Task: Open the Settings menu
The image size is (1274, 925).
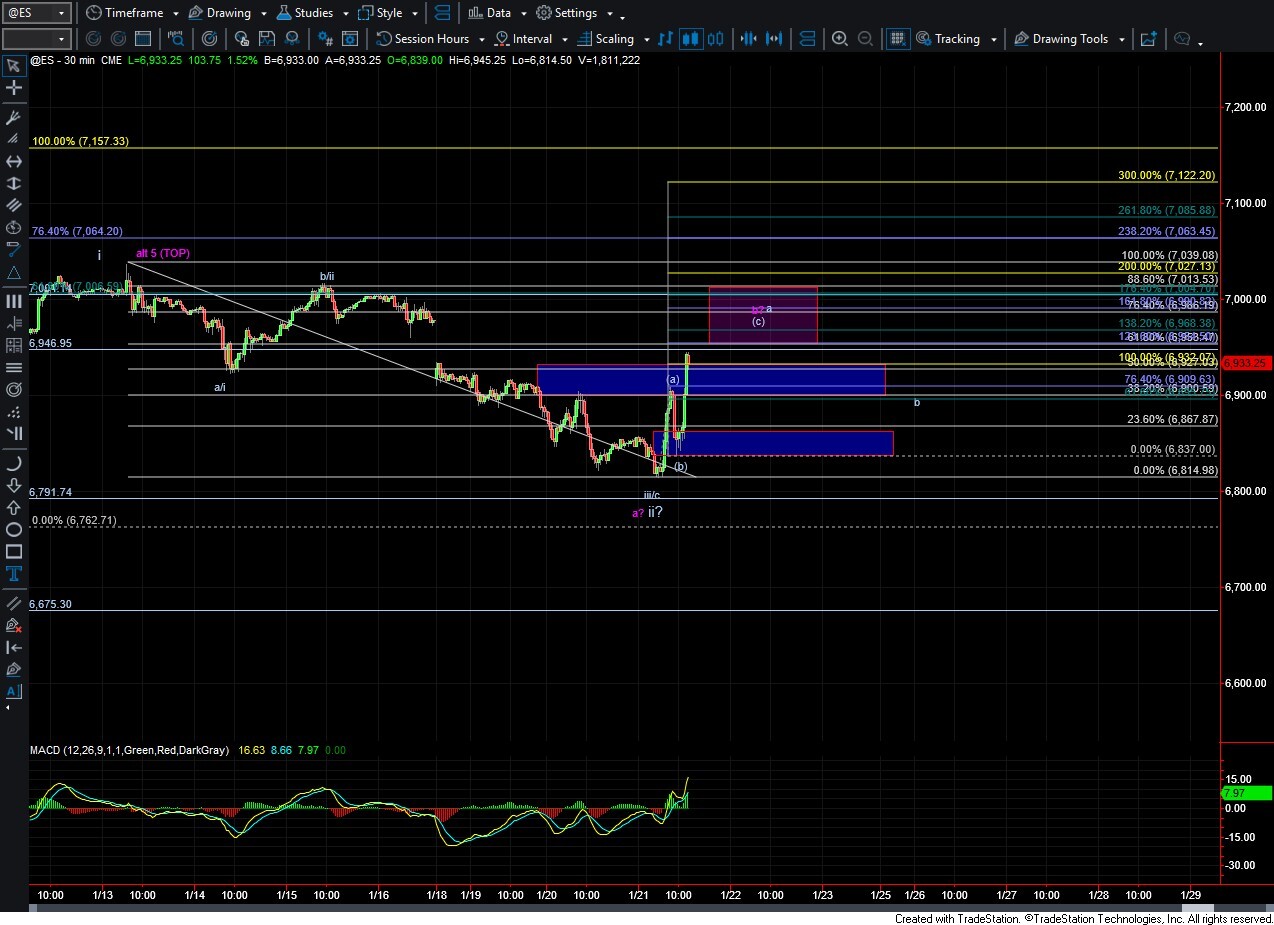Action: (574, 13)
